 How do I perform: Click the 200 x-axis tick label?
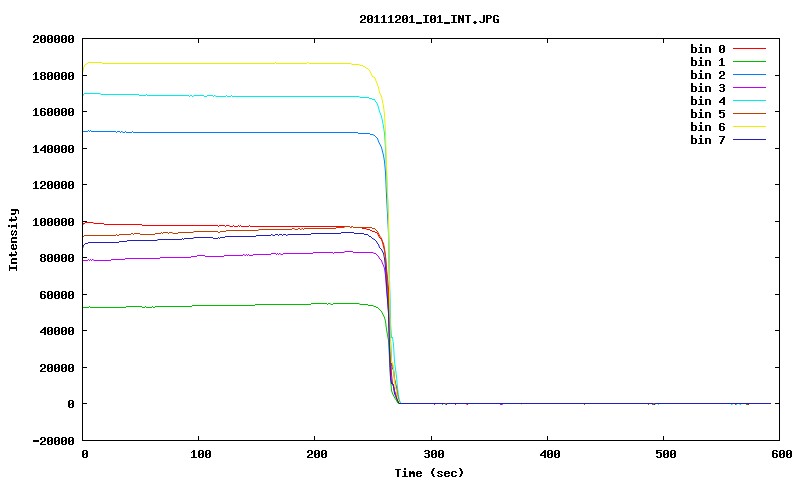317,454
